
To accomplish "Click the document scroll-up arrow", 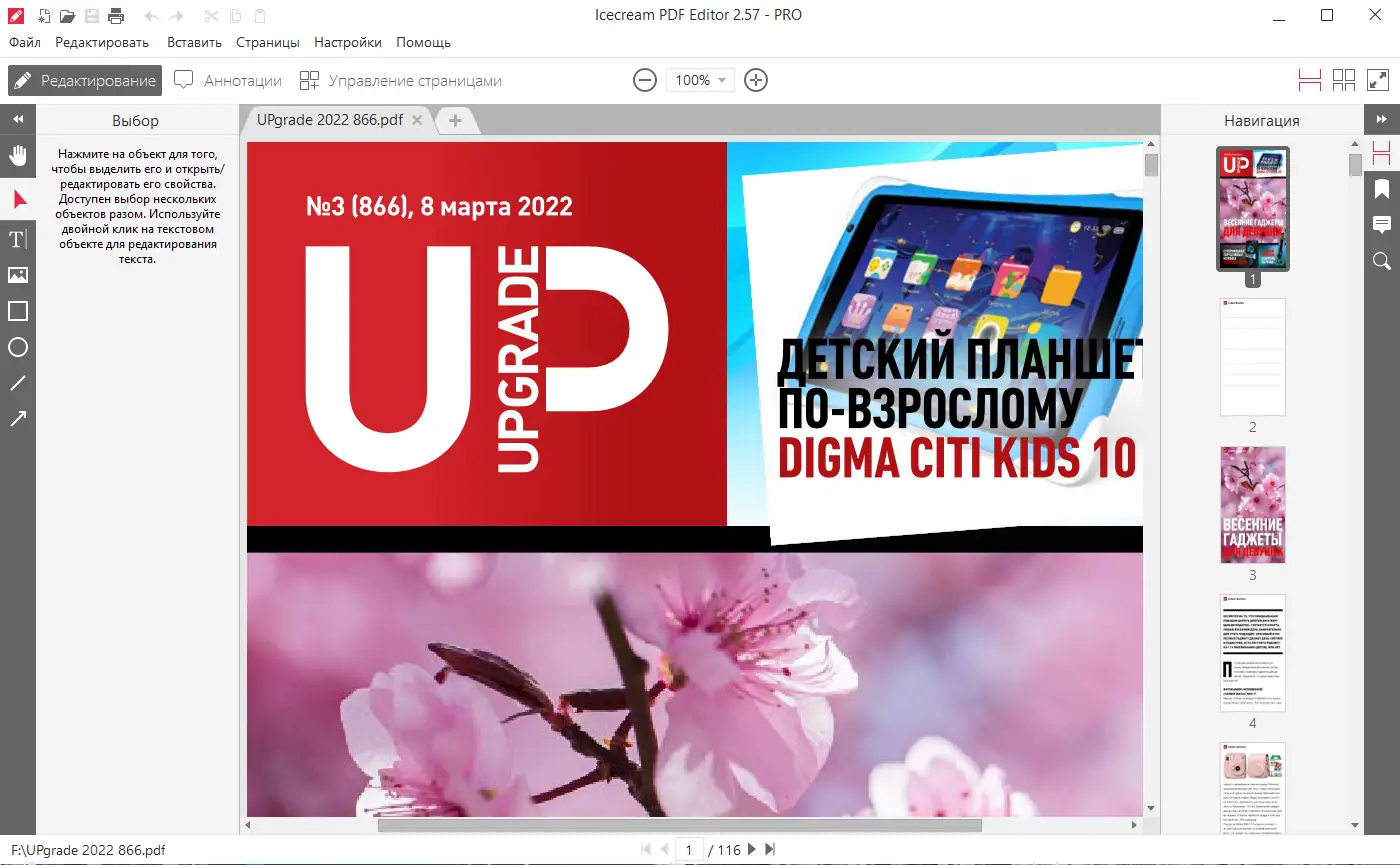I will pos(1151,145).
